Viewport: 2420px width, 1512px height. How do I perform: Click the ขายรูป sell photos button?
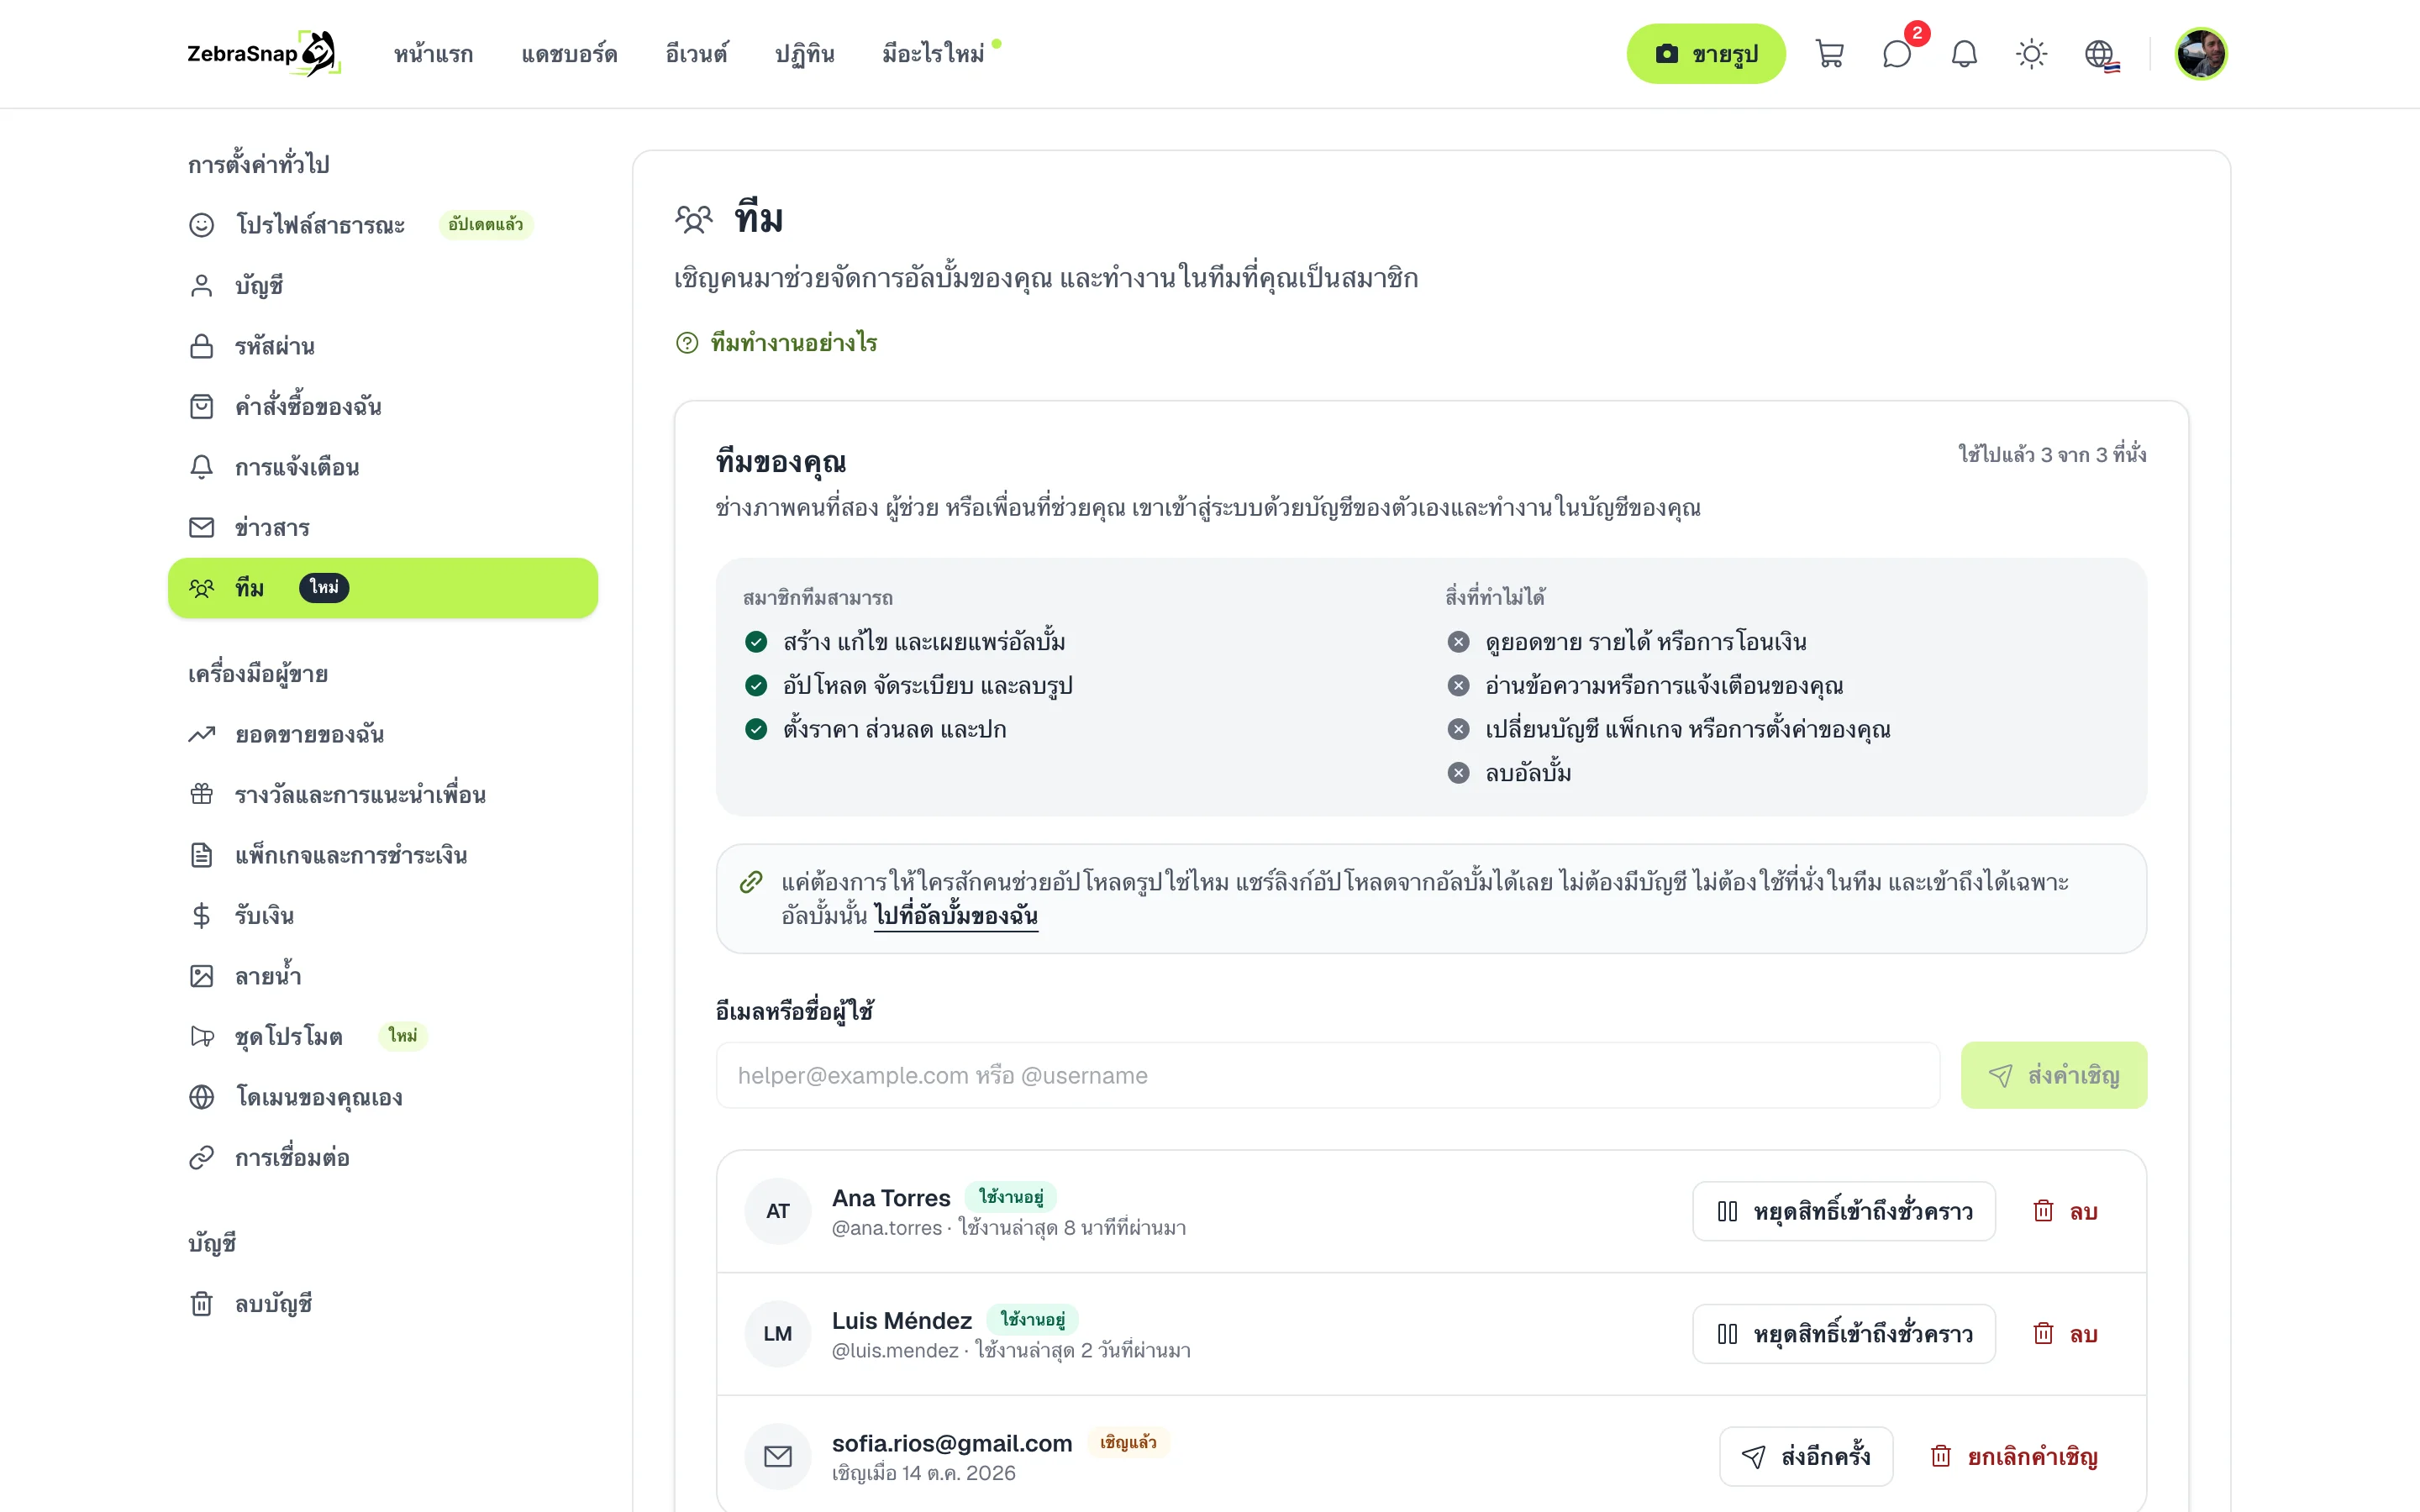[1706, 54]
